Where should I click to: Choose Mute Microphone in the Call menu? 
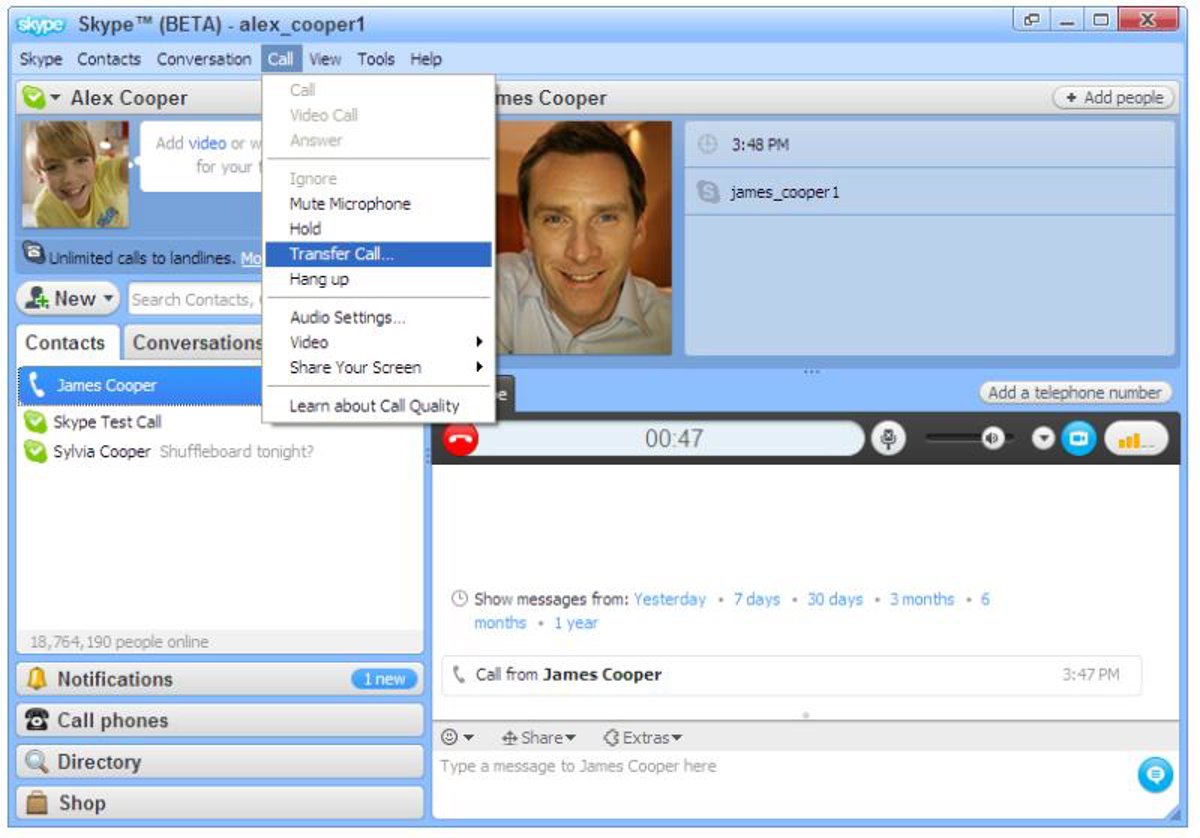(x=350, y=204)
